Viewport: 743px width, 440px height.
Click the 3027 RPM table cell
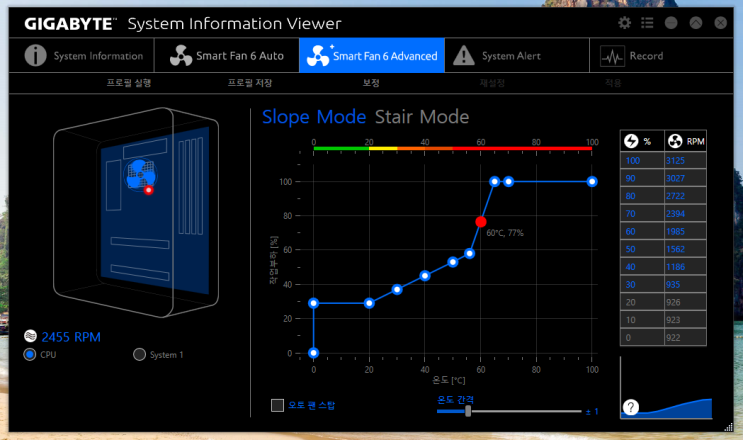point(685,178)
